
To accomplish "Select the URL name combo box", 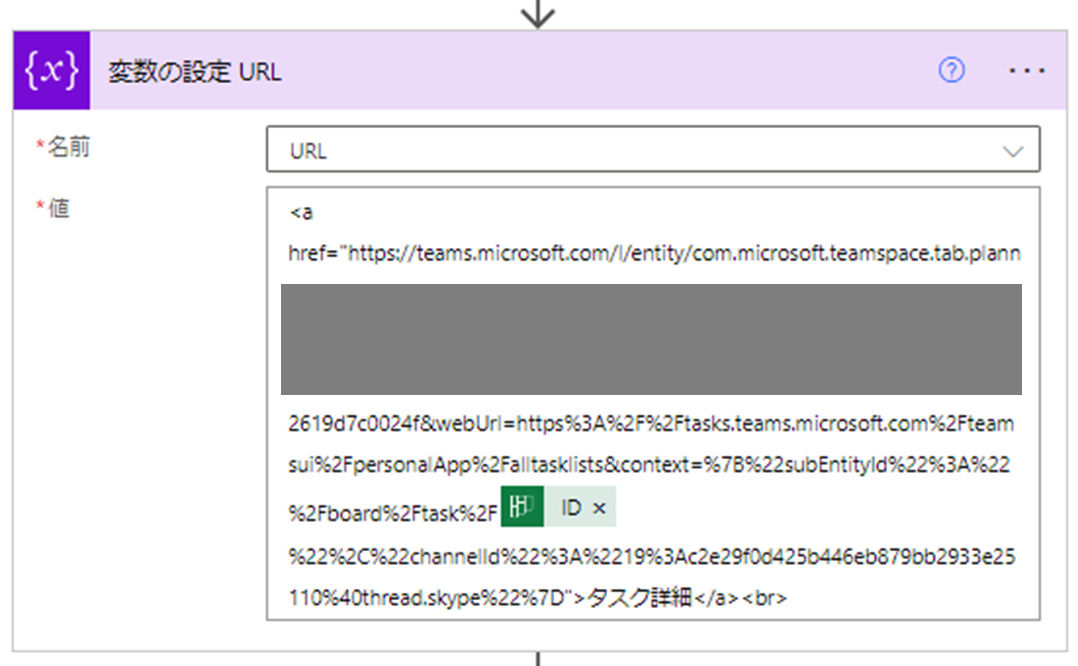I will pyautogui.click(x=653, y=149).
